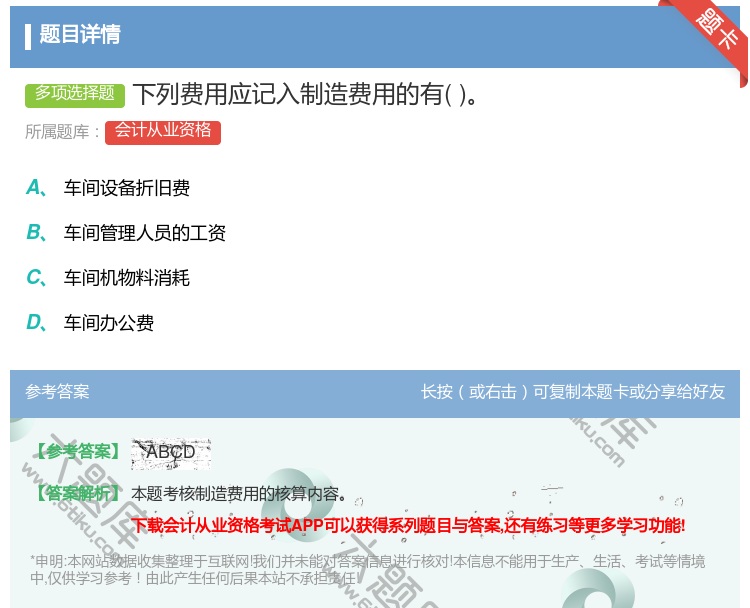Select option D 车间办公费
This screenshot has height=608, width=750.
click(x=109, y=323)
